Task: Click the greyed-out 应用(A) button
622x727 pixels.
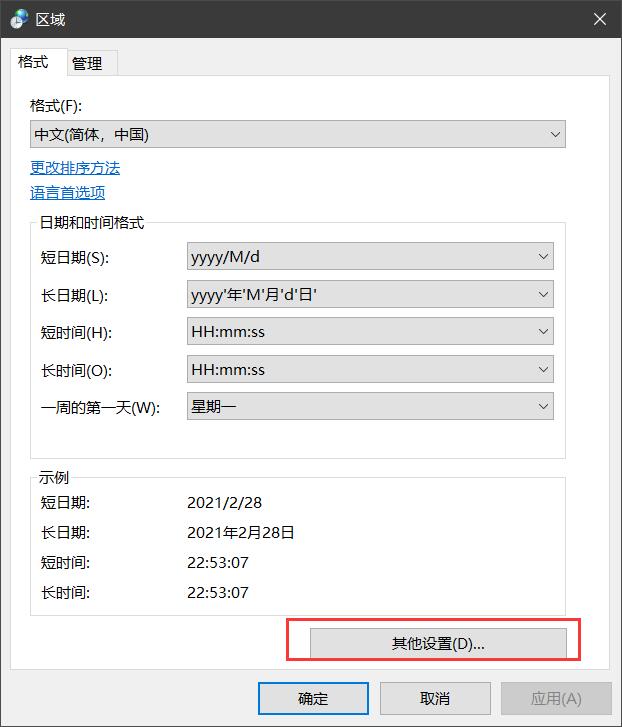Action: (556, 698)
